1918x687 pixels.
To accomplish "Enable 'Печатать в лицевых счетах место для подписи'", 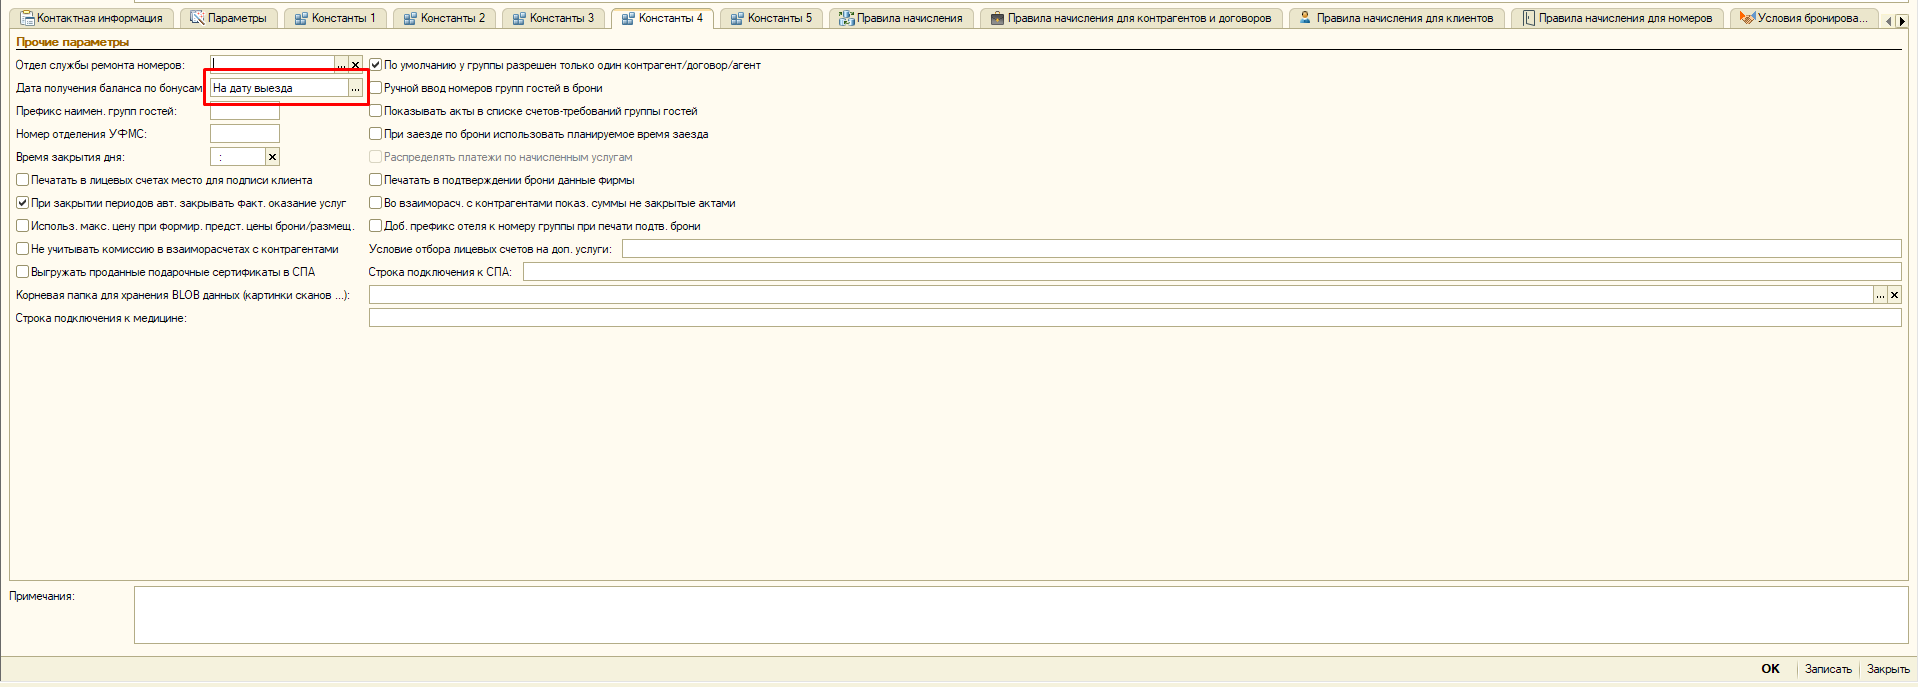I will tap(22, 180).
